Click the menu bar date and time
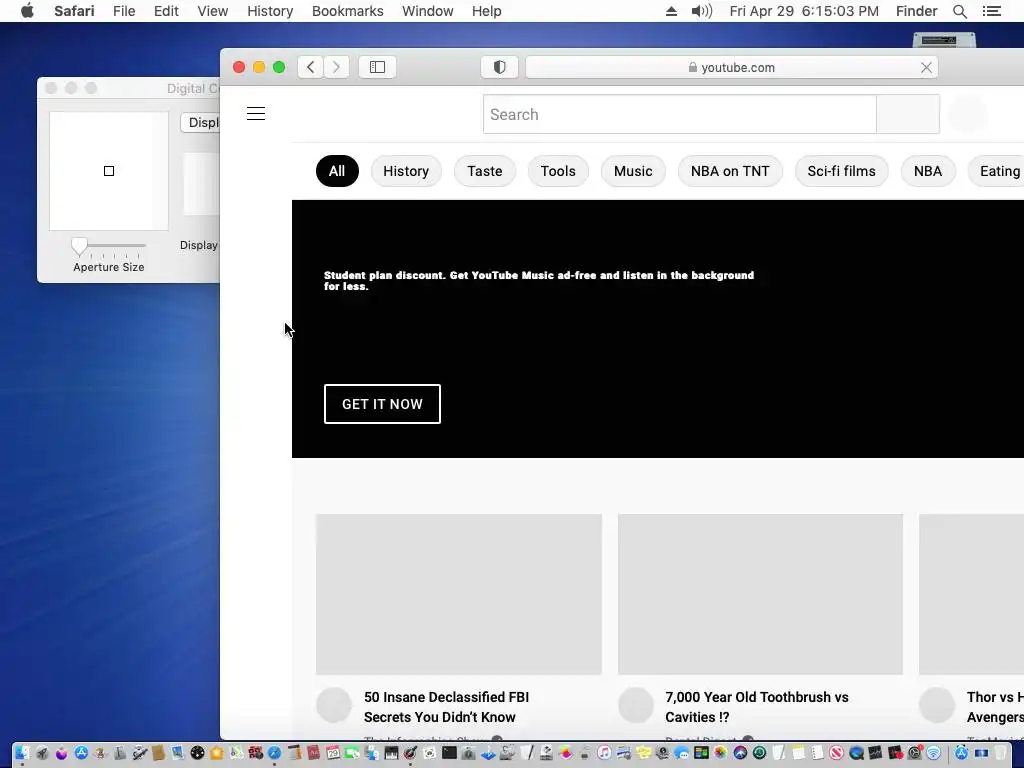The height and width of the screenshot is (768, 1024). click(804, 11)
